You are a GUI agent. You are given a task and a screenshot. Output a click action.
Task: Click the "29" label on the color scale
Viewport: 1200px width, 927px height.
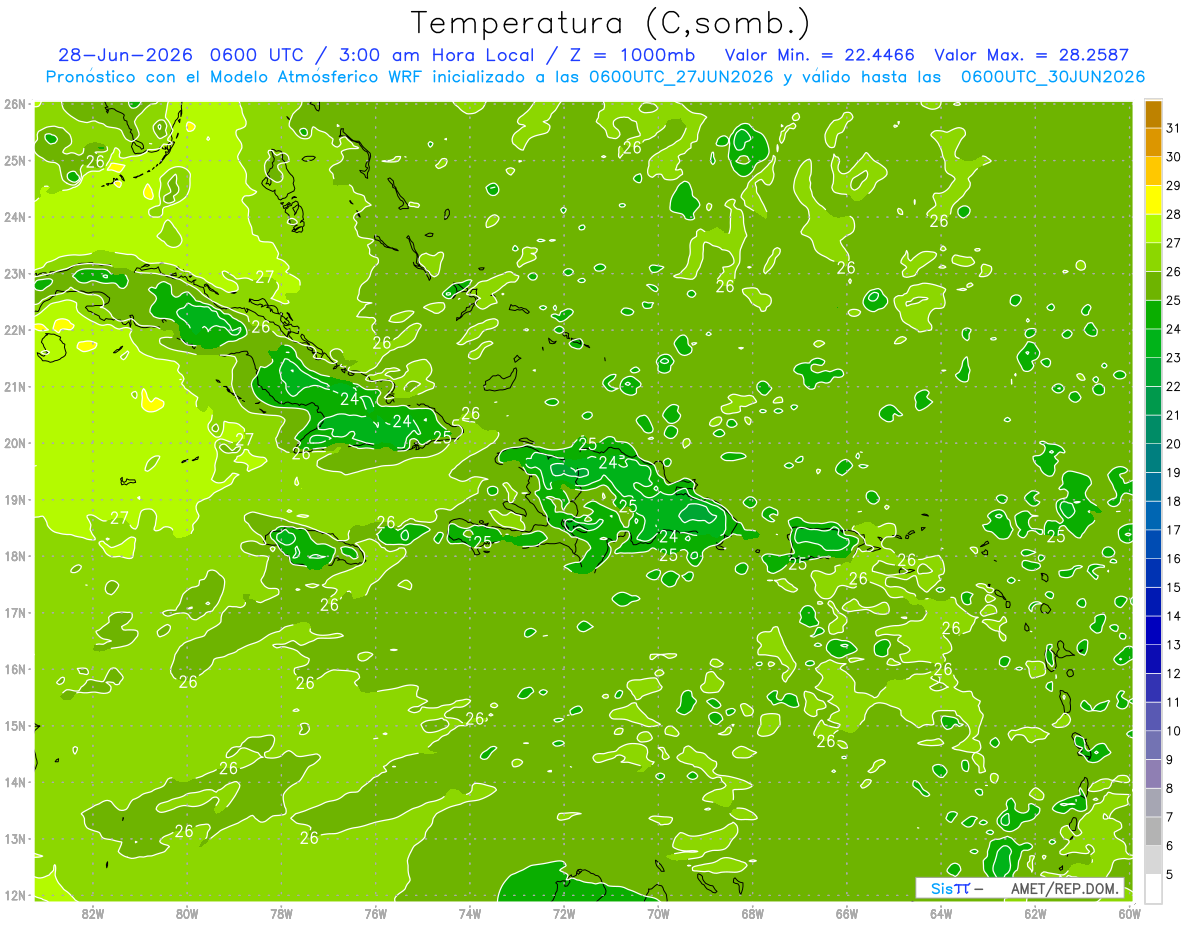[x=1174, y=186]
